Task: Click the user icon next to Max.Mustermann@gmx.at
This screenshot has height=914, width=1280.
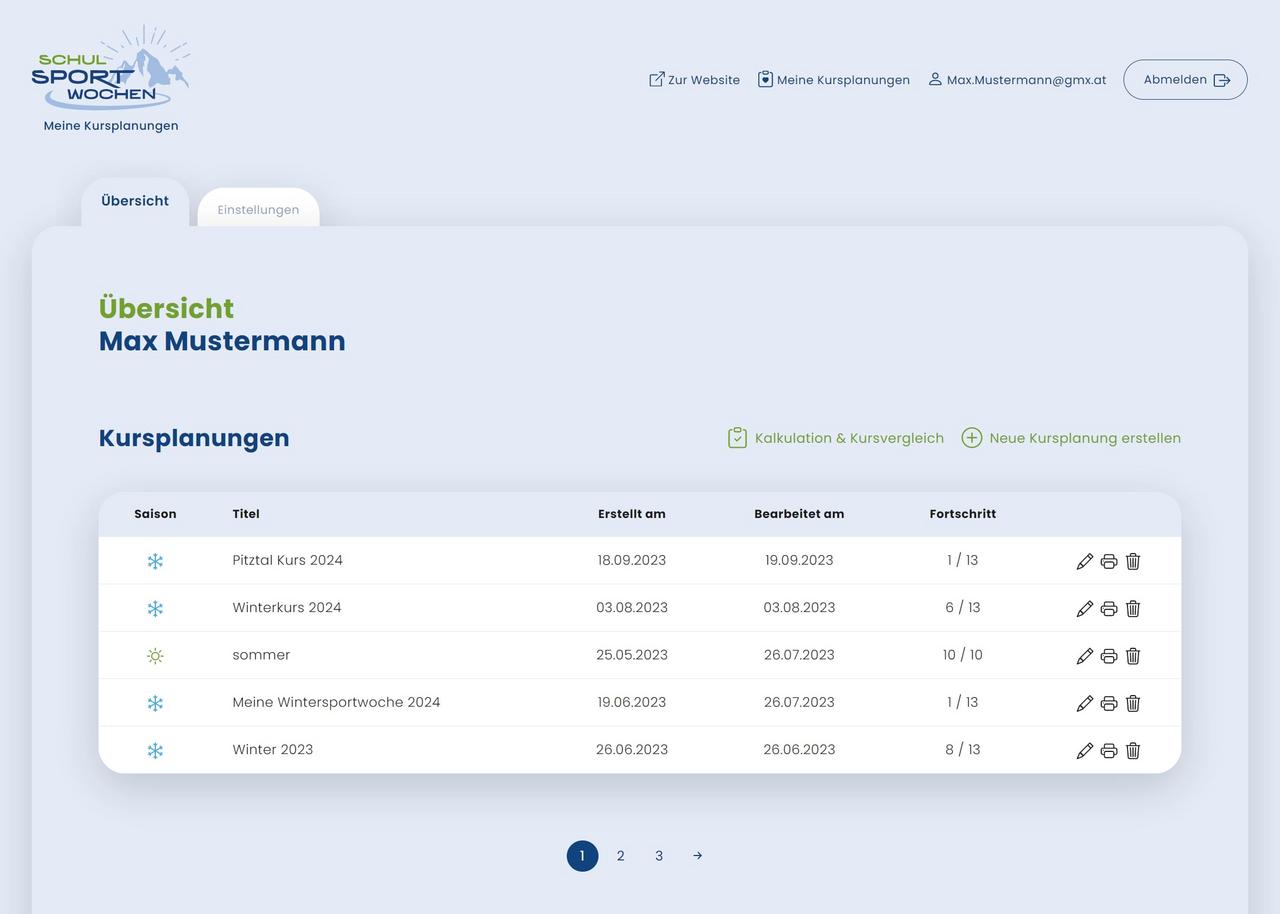Action: click(935, 79)
